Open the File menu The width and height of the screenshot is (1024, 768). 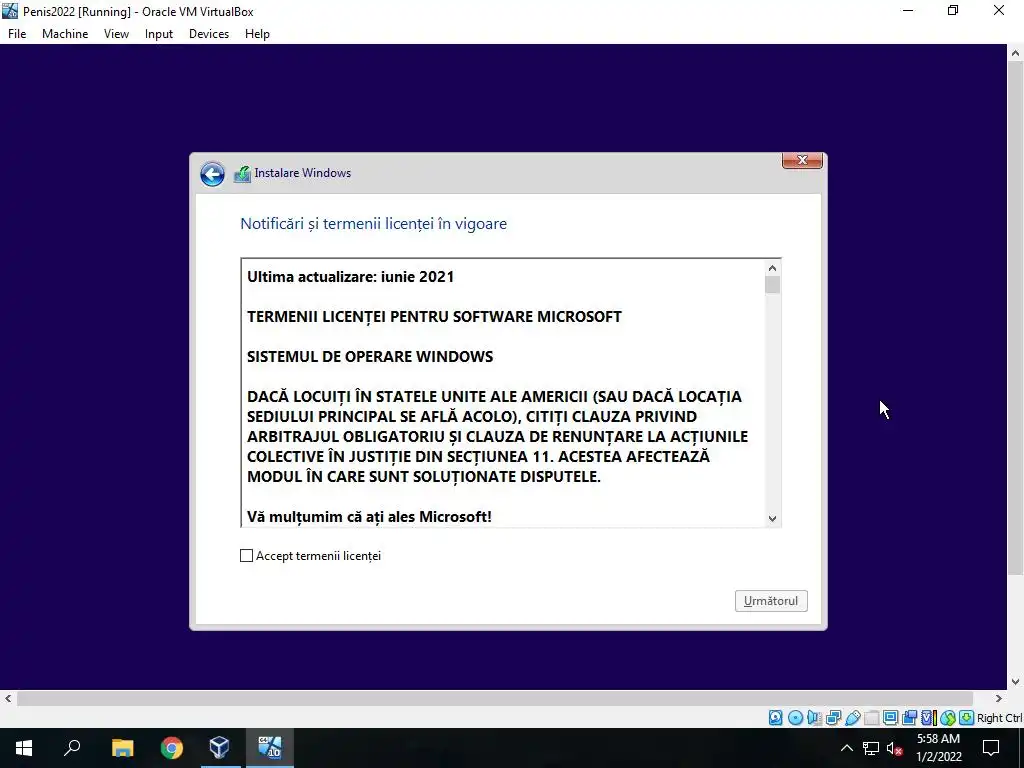17,34
